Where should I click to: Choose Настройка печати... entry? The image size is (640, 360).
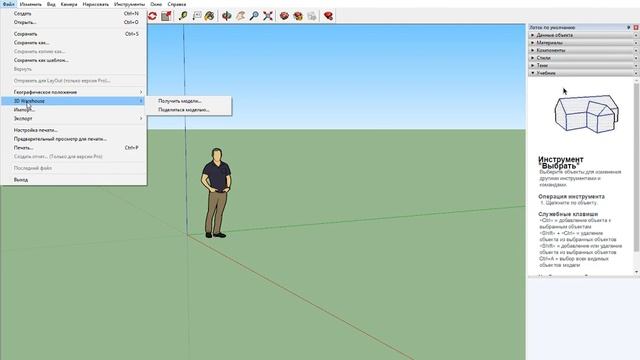74,130
